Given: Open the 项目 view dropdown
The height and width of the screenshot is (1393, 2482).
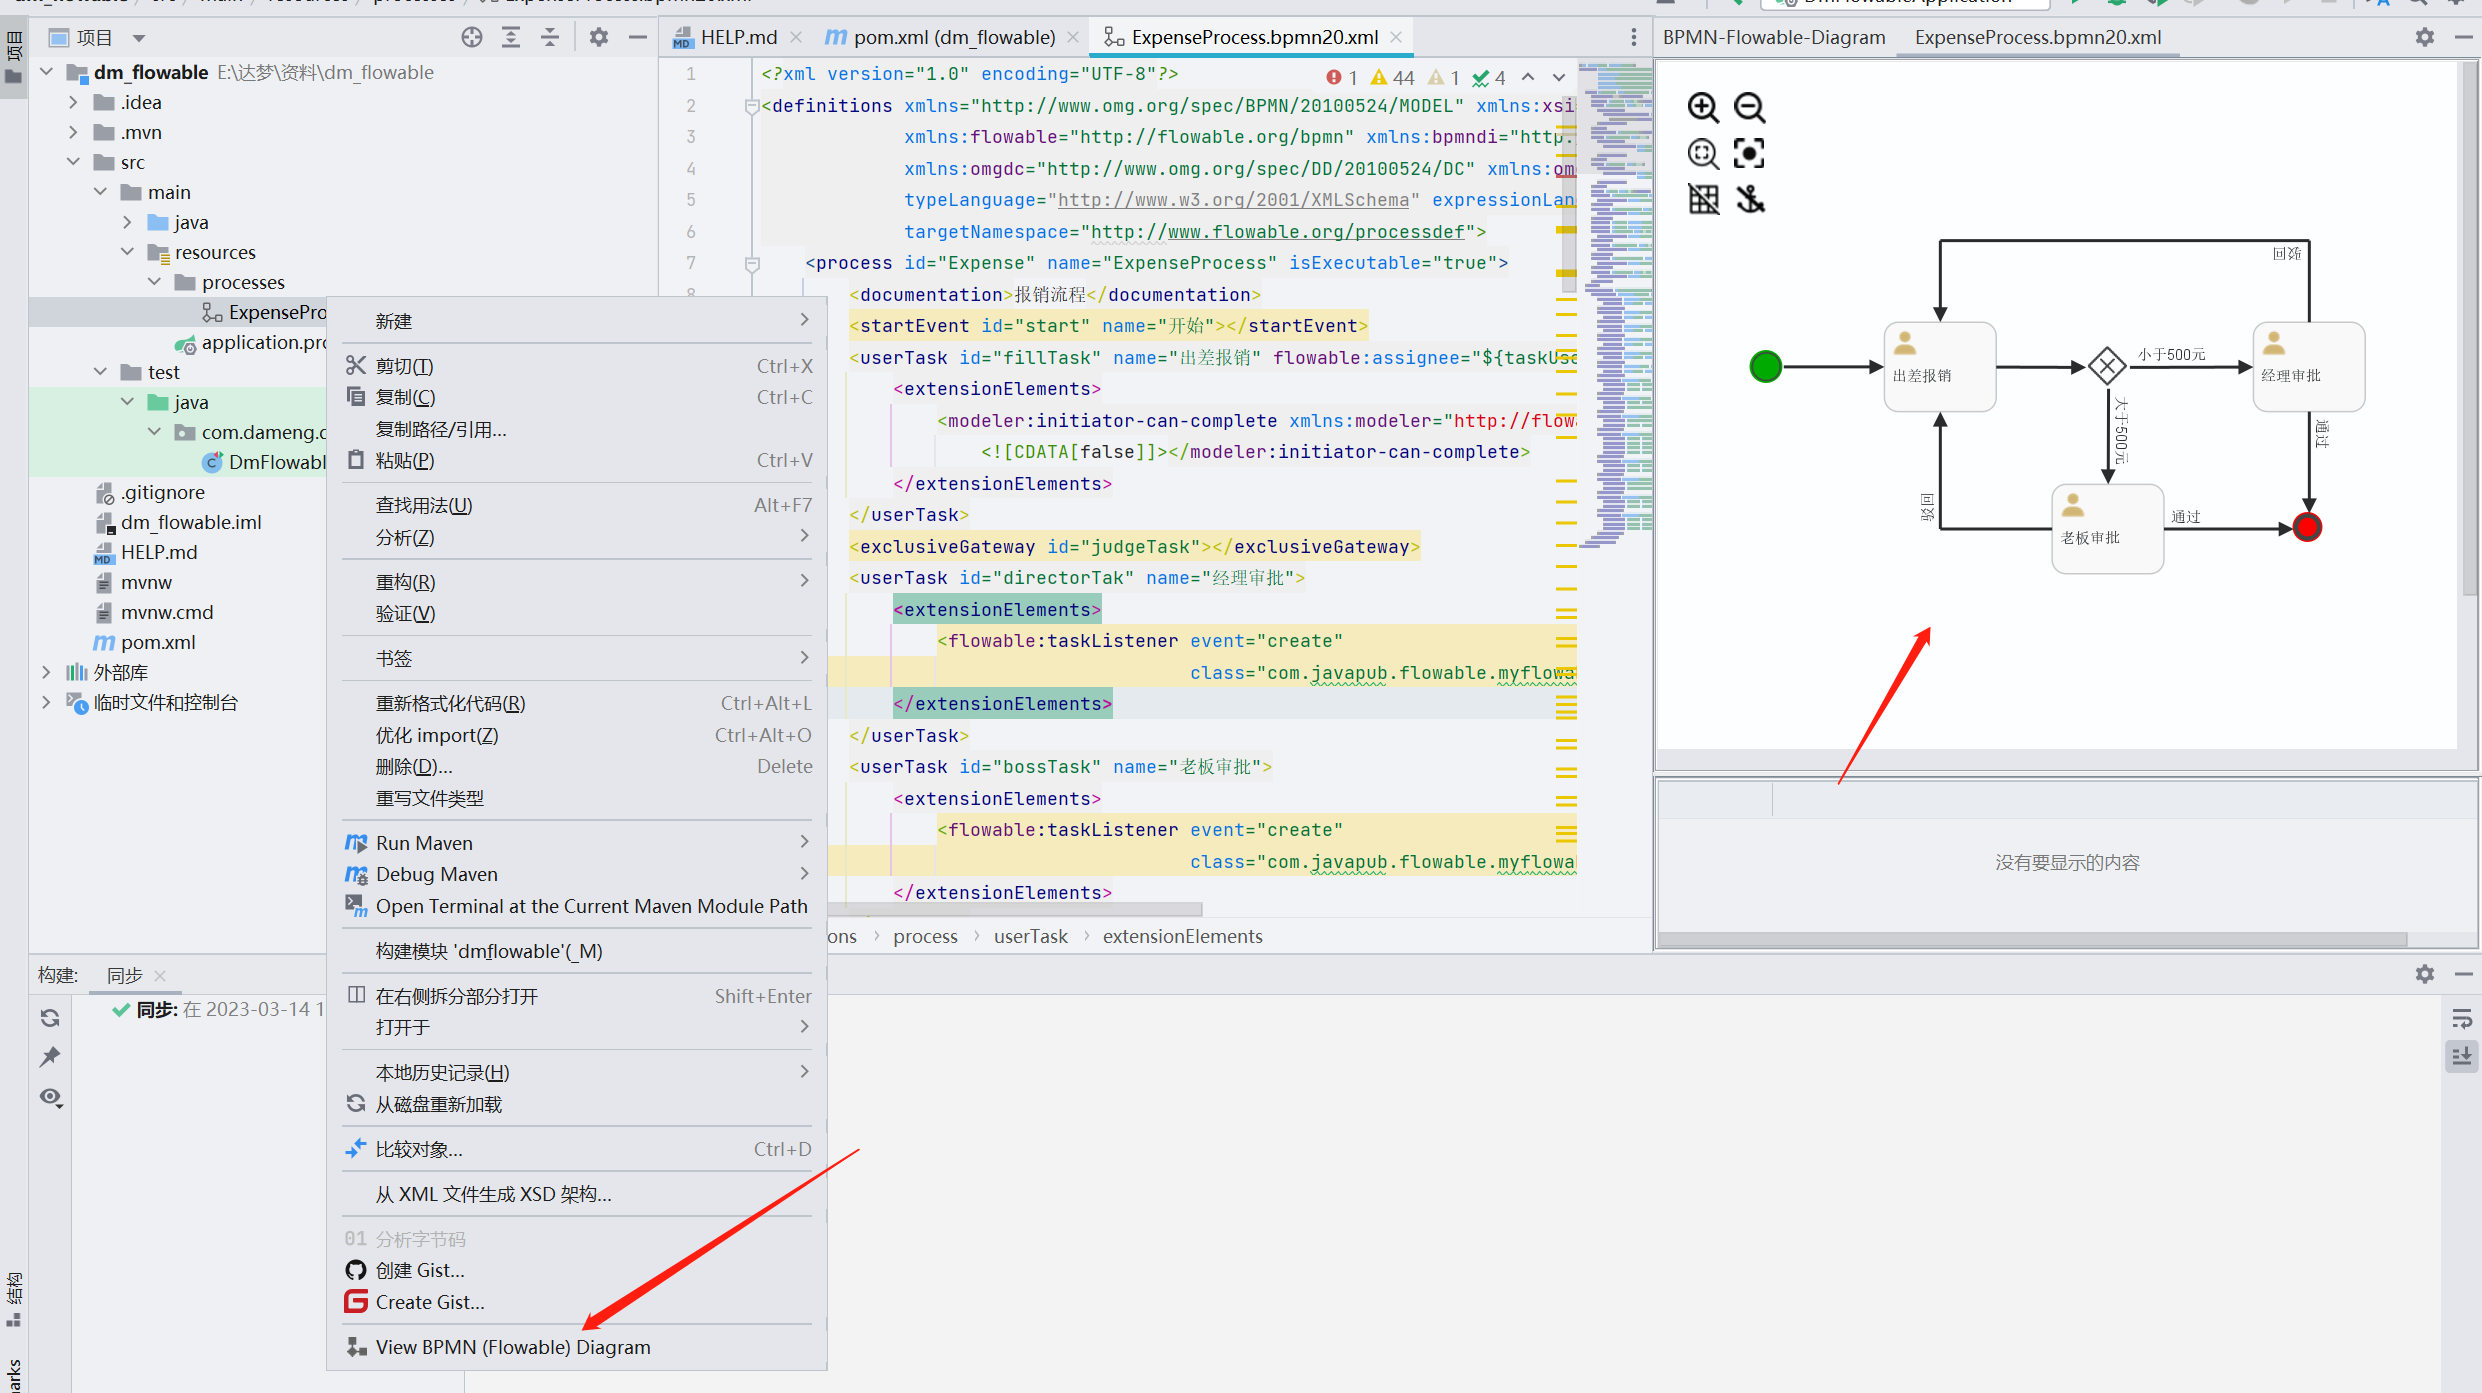Looking at the screenshot, I should (139, 38).
